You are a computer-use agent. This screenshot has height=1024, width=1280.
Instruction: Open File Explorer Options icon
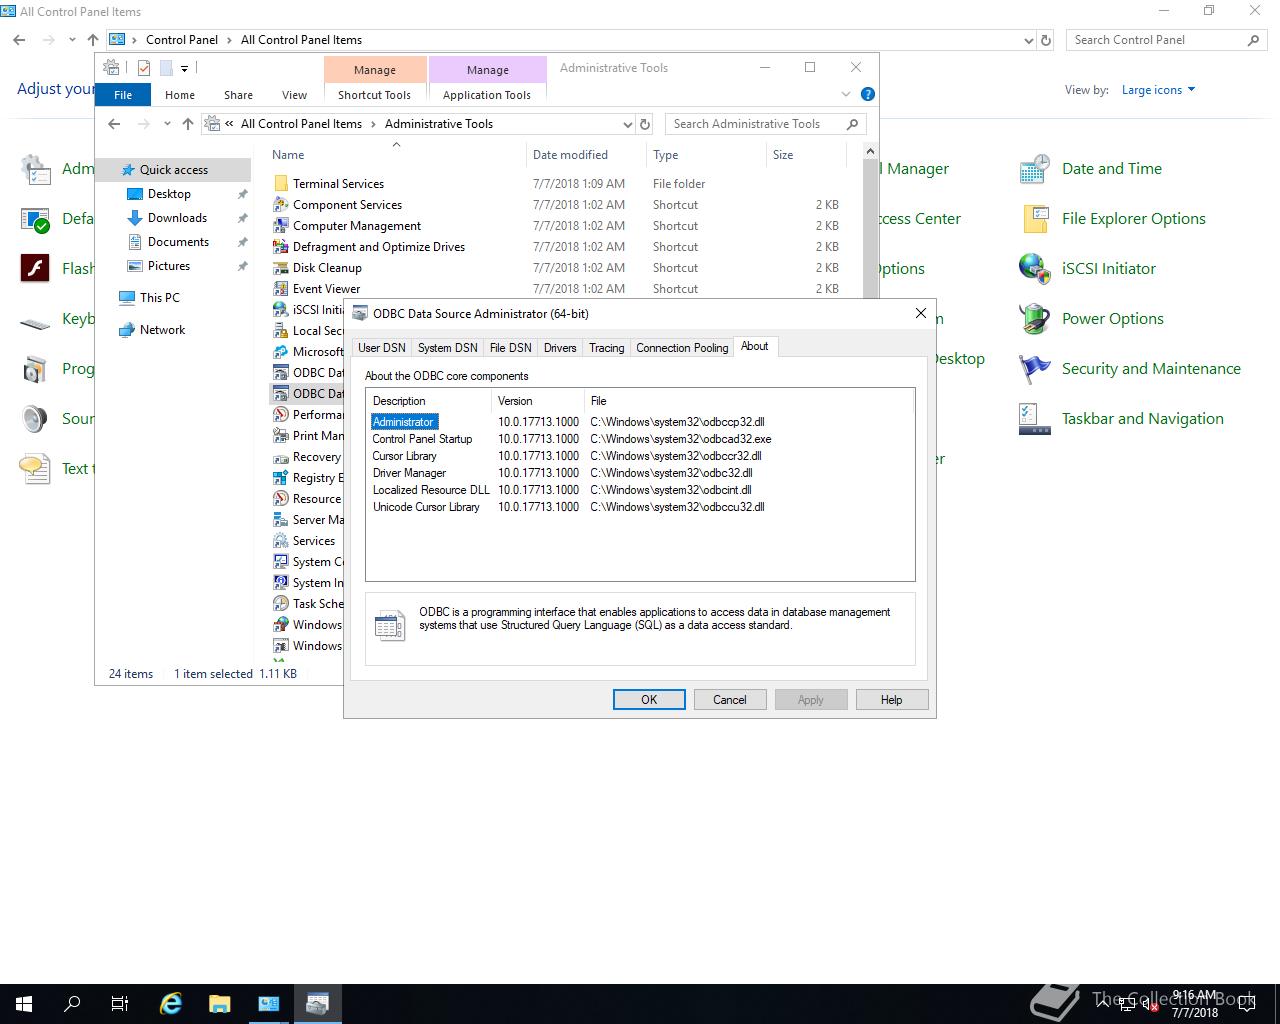click(x=1034, y=219)
